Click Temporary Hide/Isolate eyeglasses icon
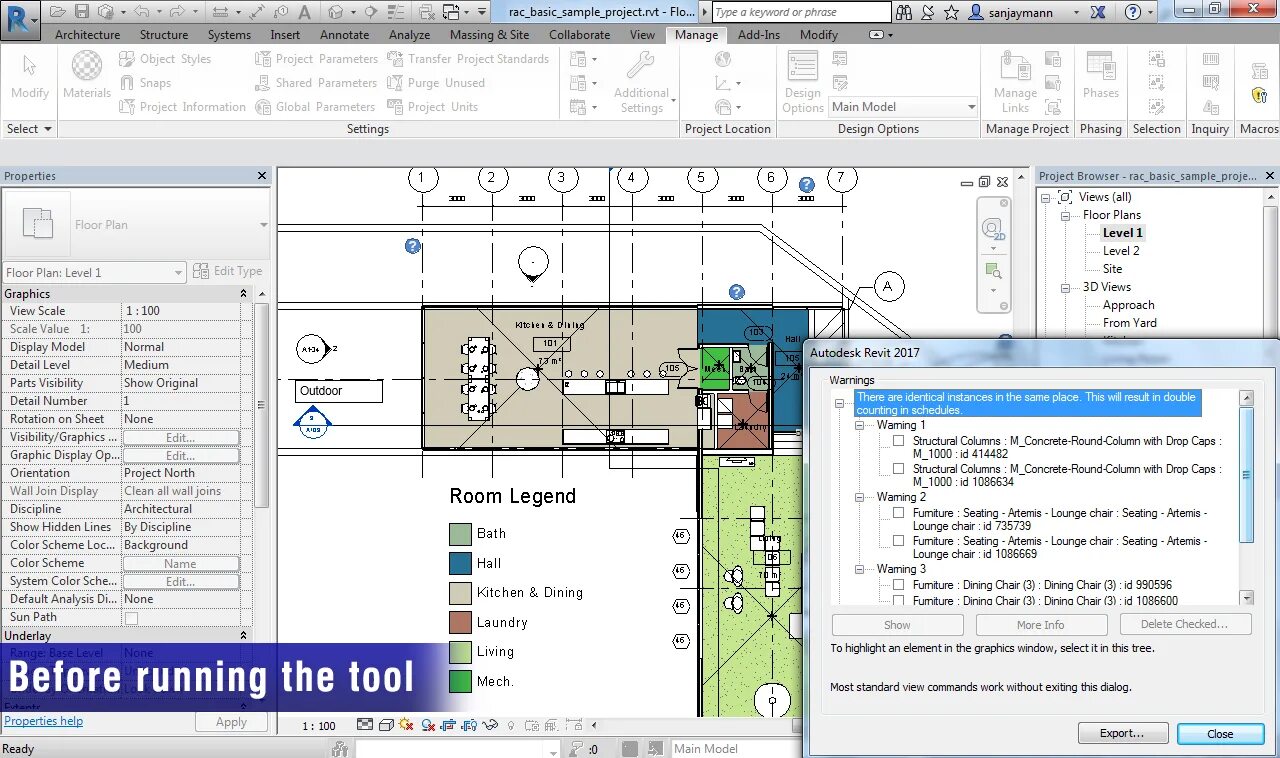Viewport: 1280px width, 758px height. (489, 725)
